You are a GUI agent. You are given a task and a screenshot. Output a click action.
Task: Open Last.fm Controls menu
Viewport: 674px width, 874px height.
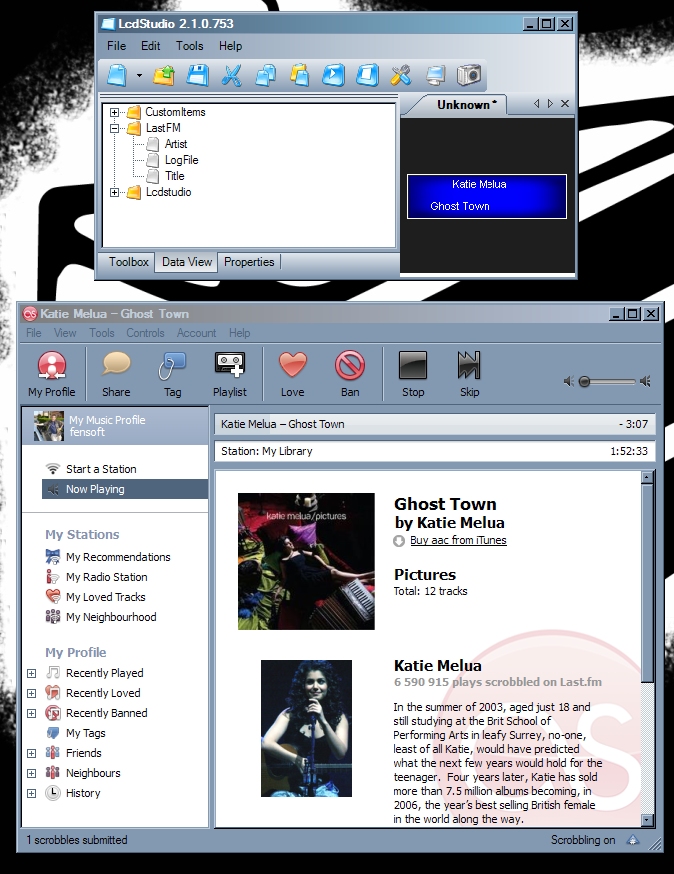coord(145,333)
